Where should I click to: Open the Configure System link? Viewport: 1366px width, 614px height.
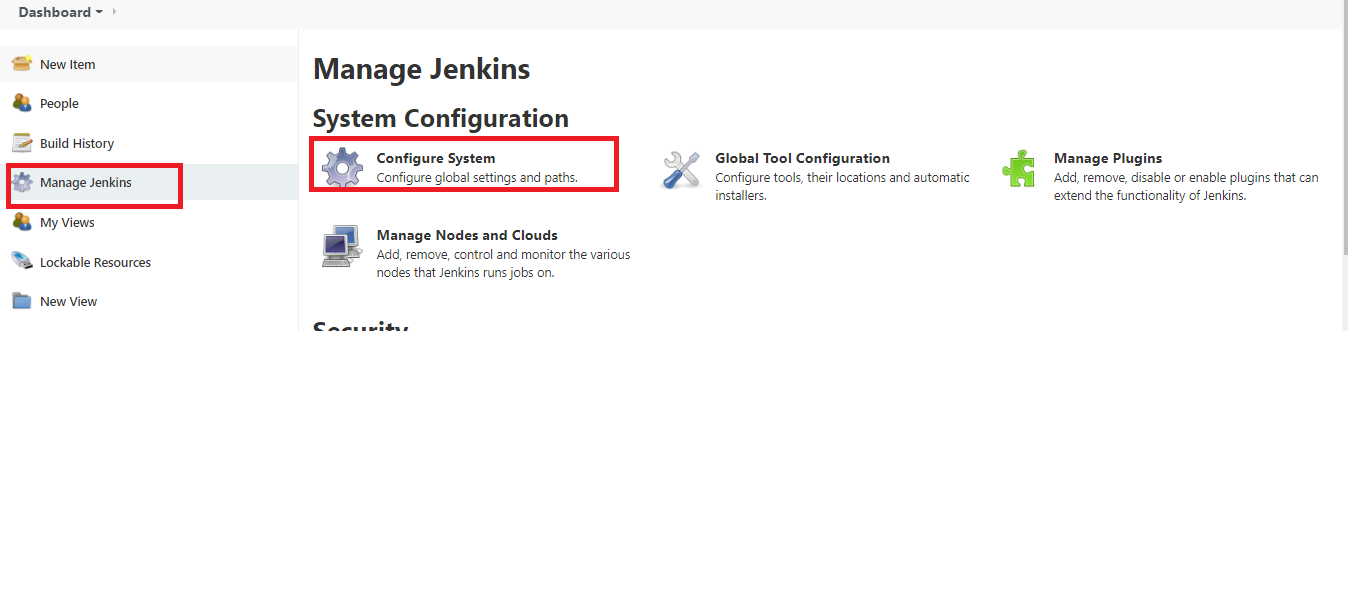[x=436, y=157]
